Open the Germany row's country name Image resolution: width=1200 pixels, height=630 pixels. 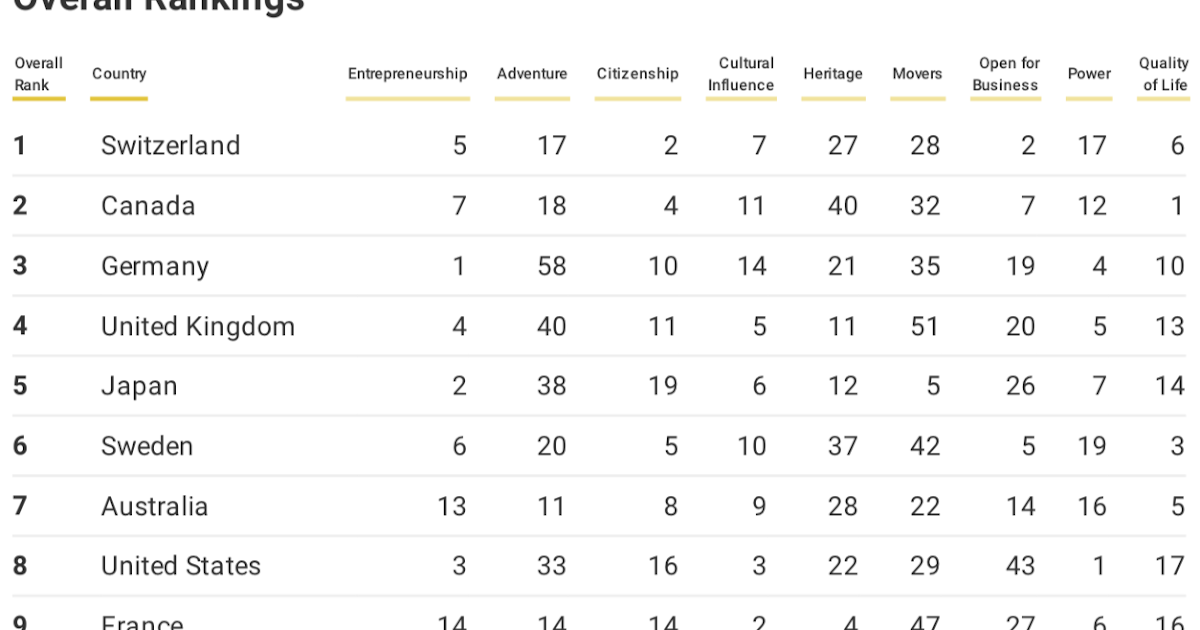tap(155, 267)
